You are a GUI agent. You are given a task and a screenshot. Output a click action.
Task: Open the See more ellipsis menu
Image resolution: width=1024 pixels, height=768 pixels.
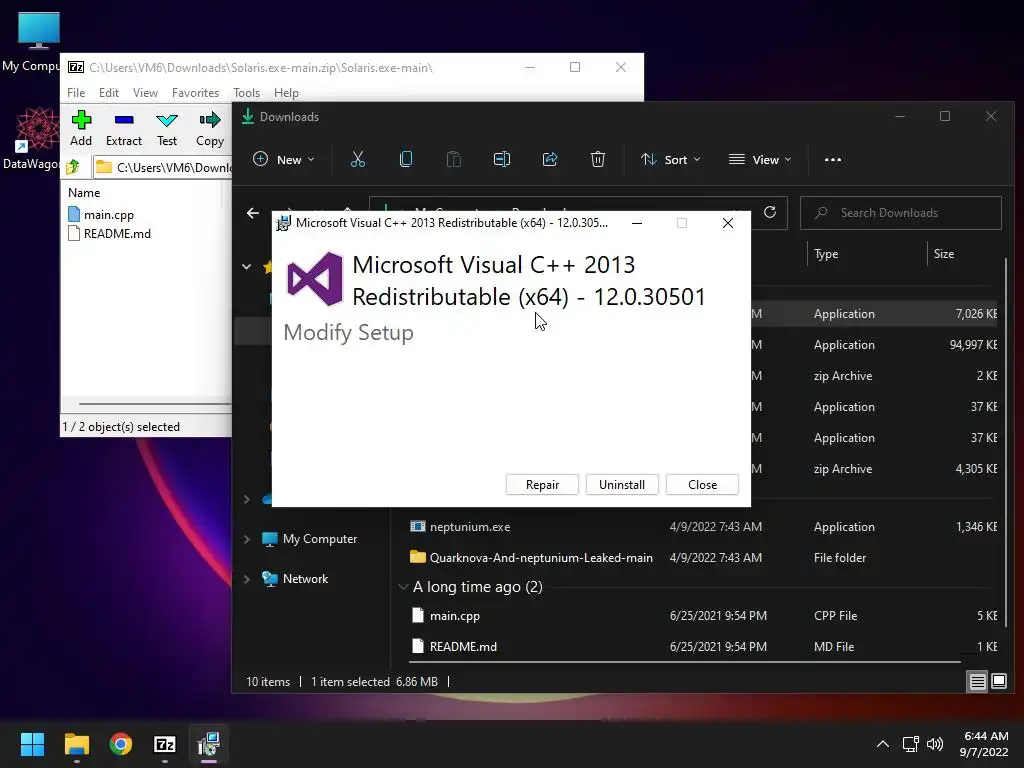[x=833, y=159]
